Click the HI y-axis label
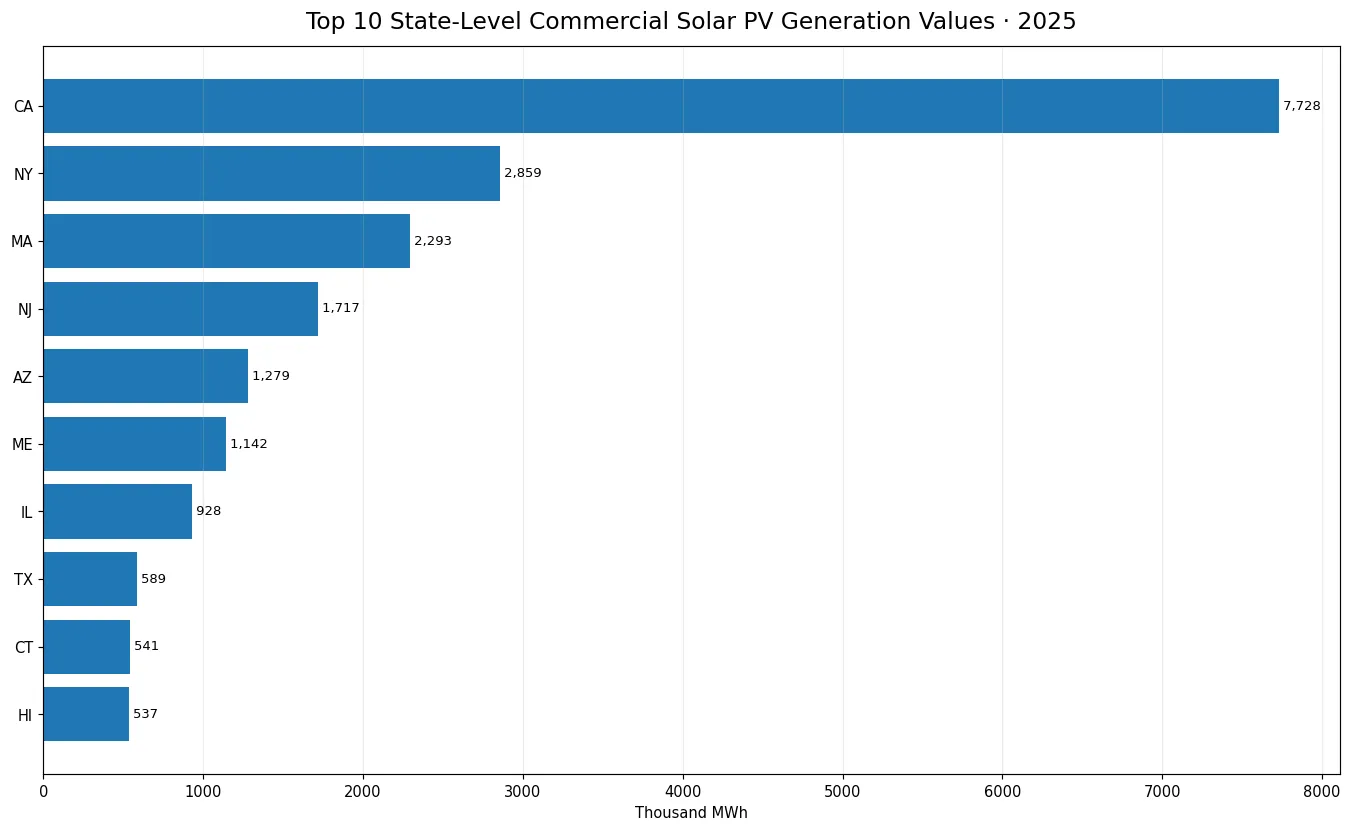 (x=26, y=715)
